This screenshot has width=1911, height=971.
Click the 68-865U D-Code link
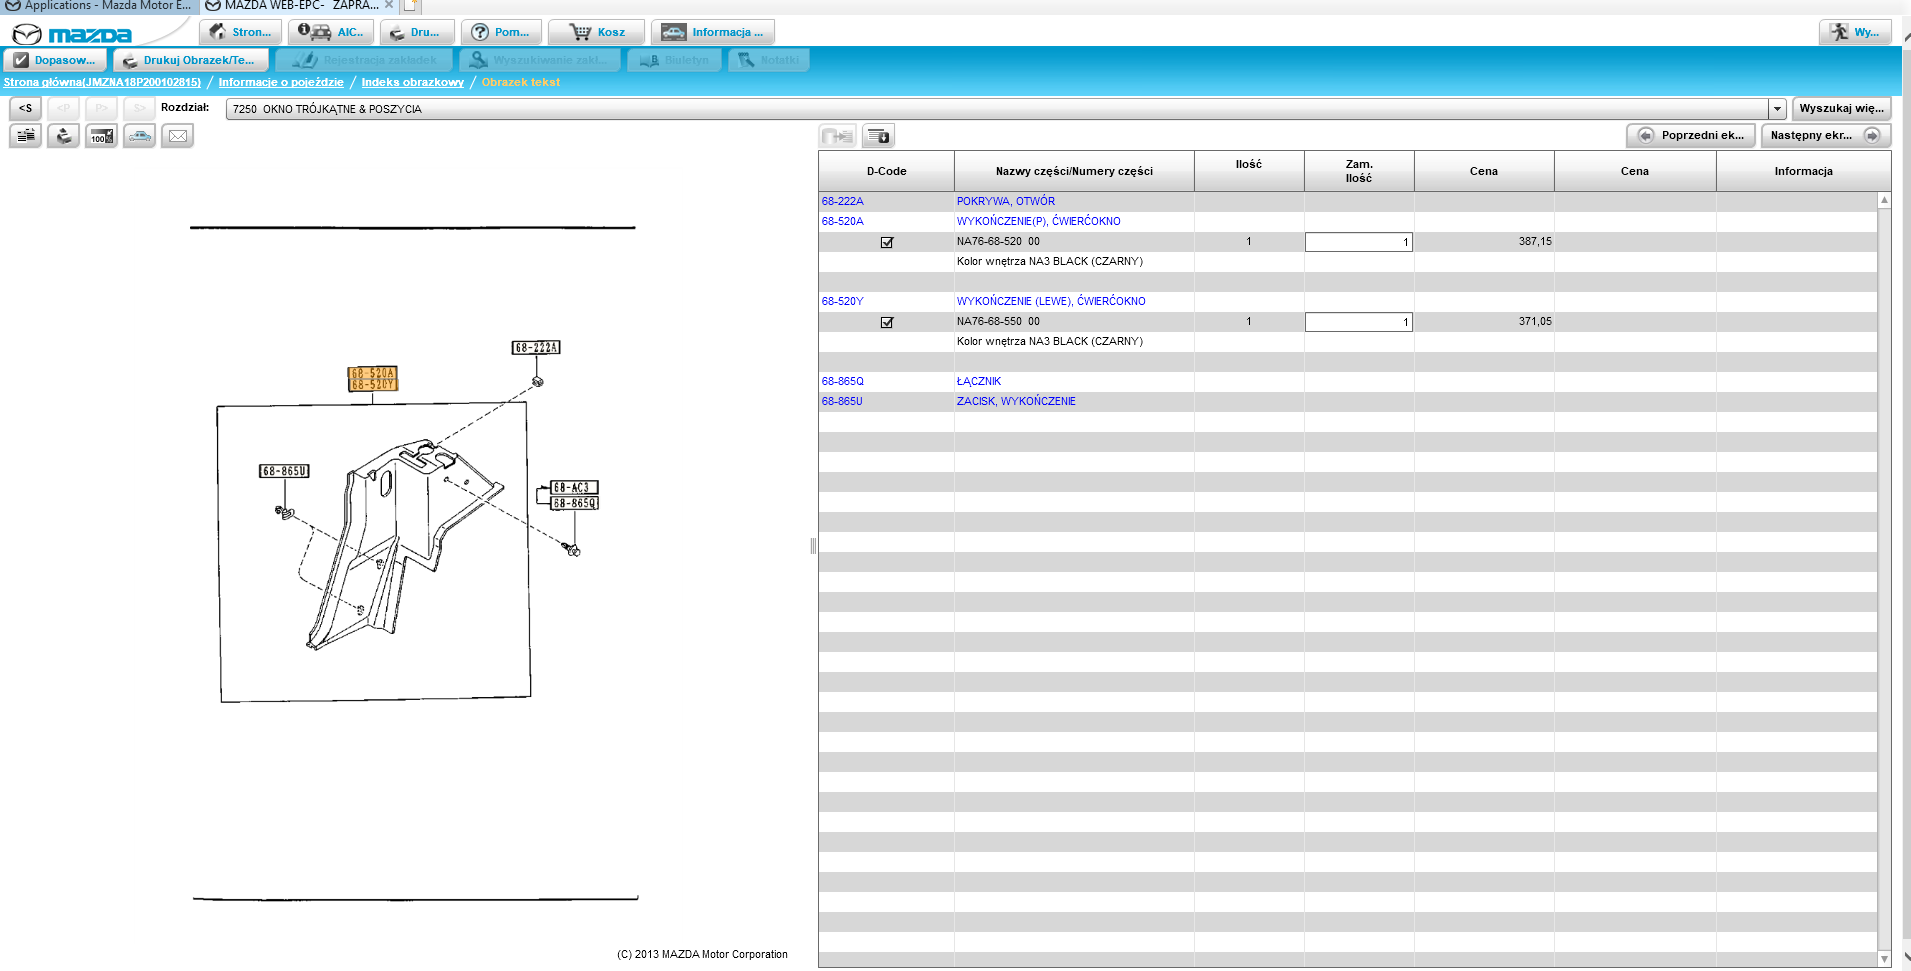(x=842, y=401)
